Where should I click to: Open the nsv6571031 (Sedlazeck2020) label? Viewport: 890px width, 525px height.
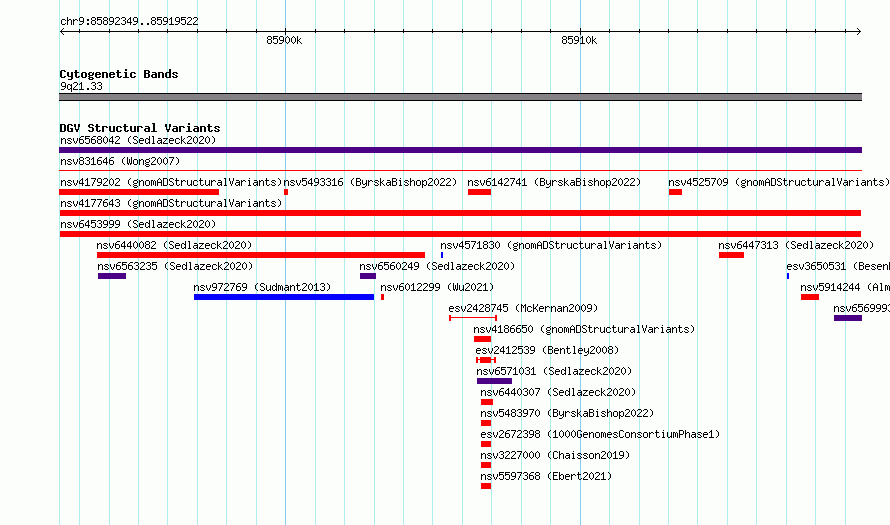coord(554,371)
